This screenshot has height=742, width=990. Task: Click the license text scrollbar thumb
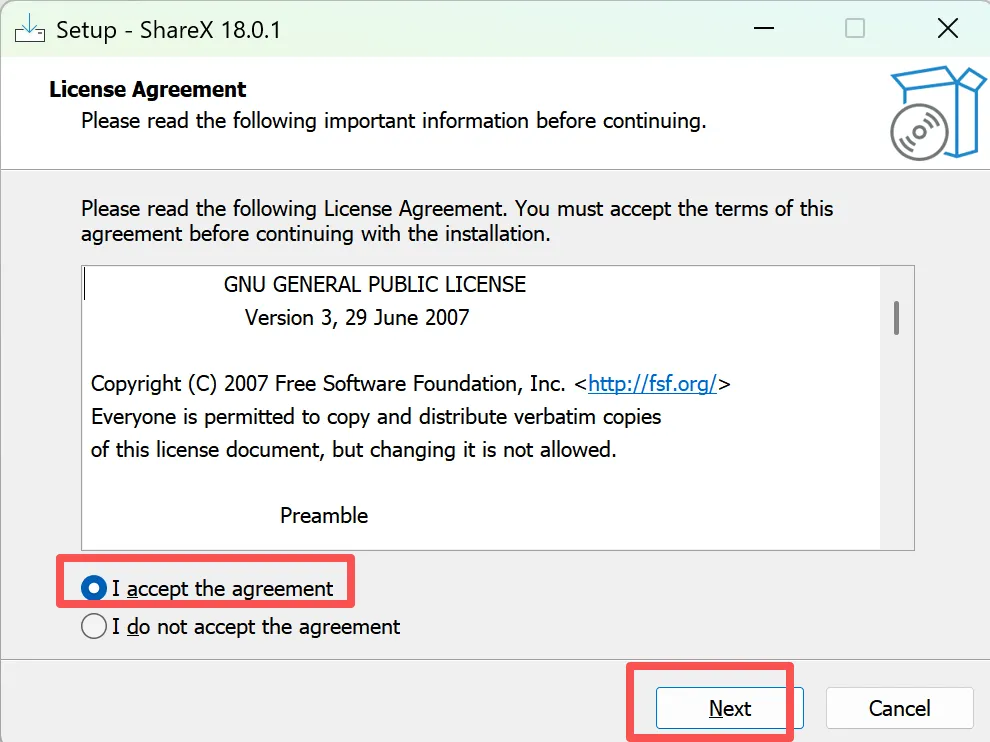pyautogui.click(x=896, y=318)
